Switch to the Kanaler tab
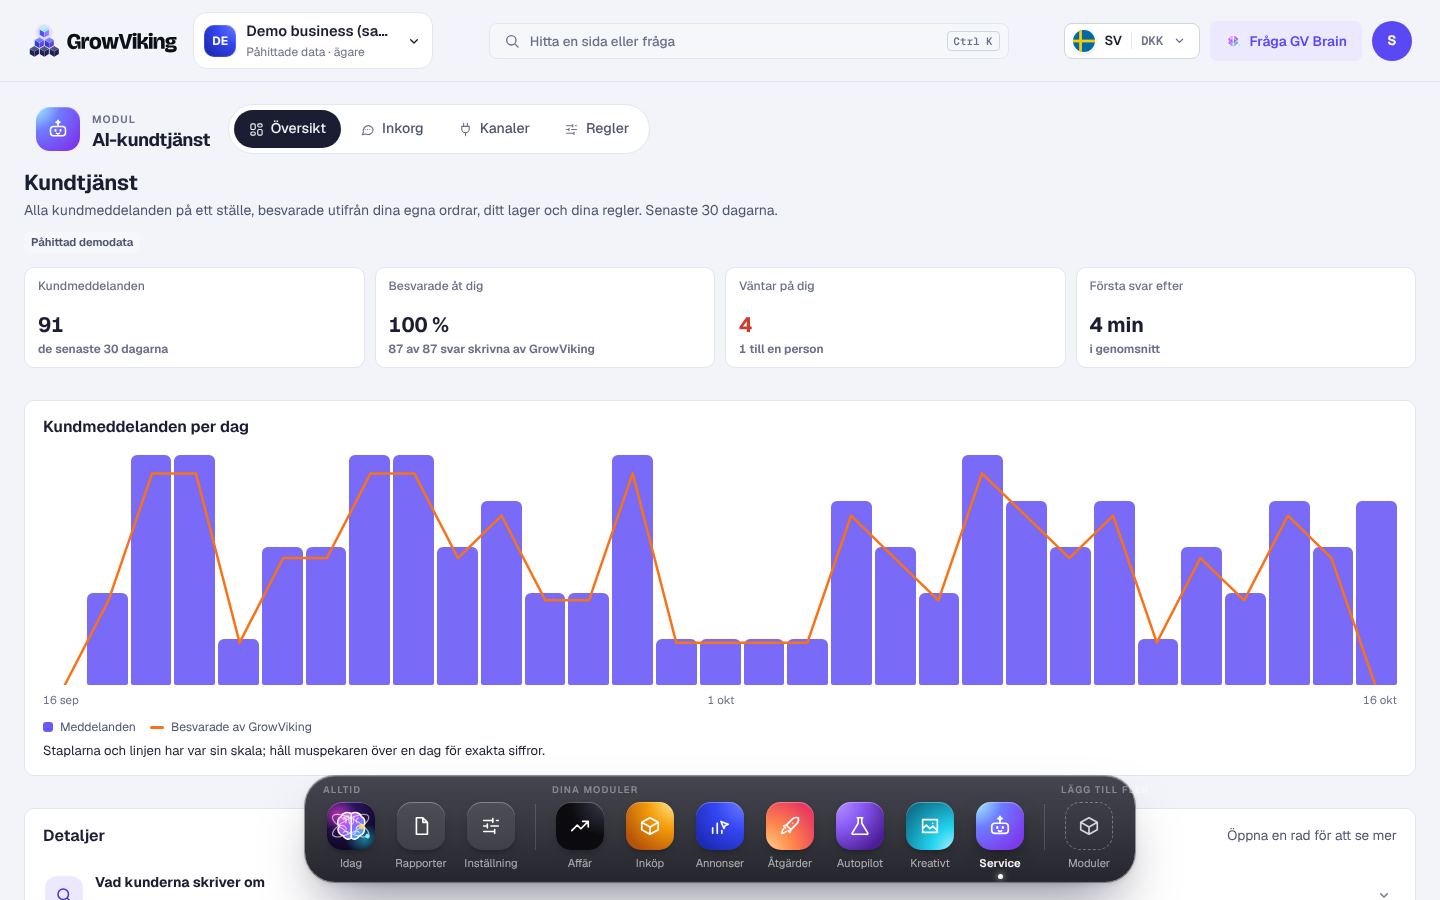 (494, 129)
